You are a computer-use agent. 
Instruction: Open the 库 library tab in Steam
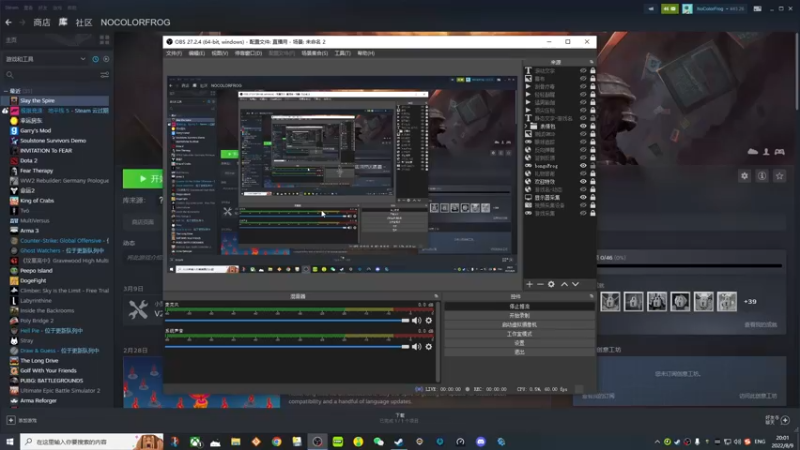tap(63, 22)
